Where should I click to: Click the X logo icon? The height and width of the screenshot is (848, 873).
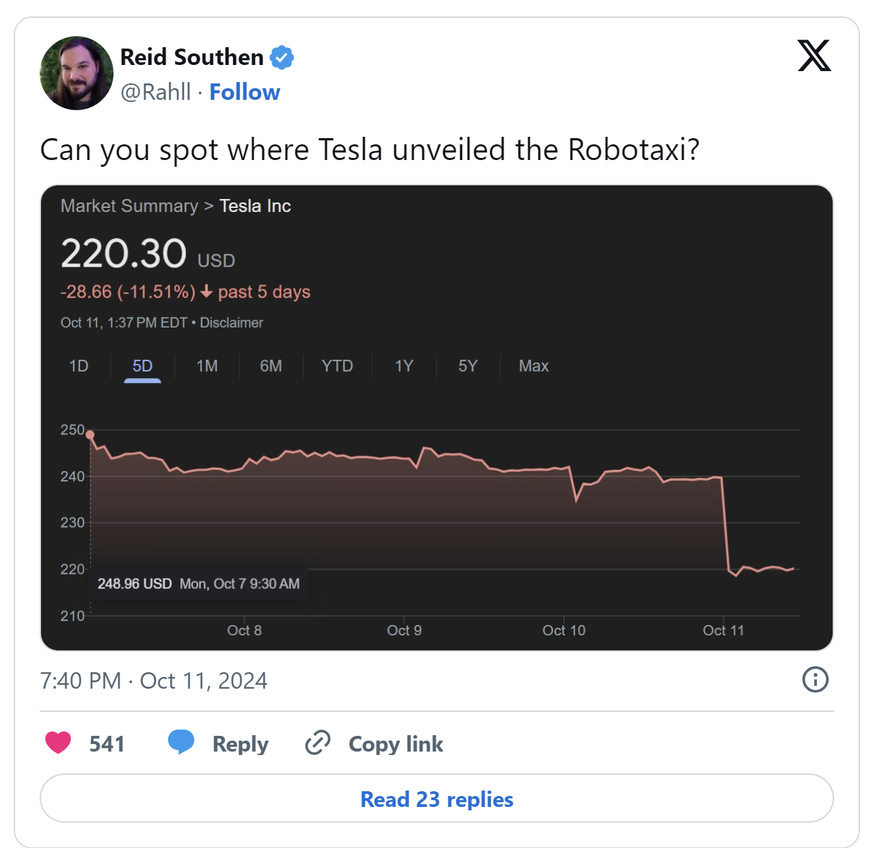(x=814, y=57)
